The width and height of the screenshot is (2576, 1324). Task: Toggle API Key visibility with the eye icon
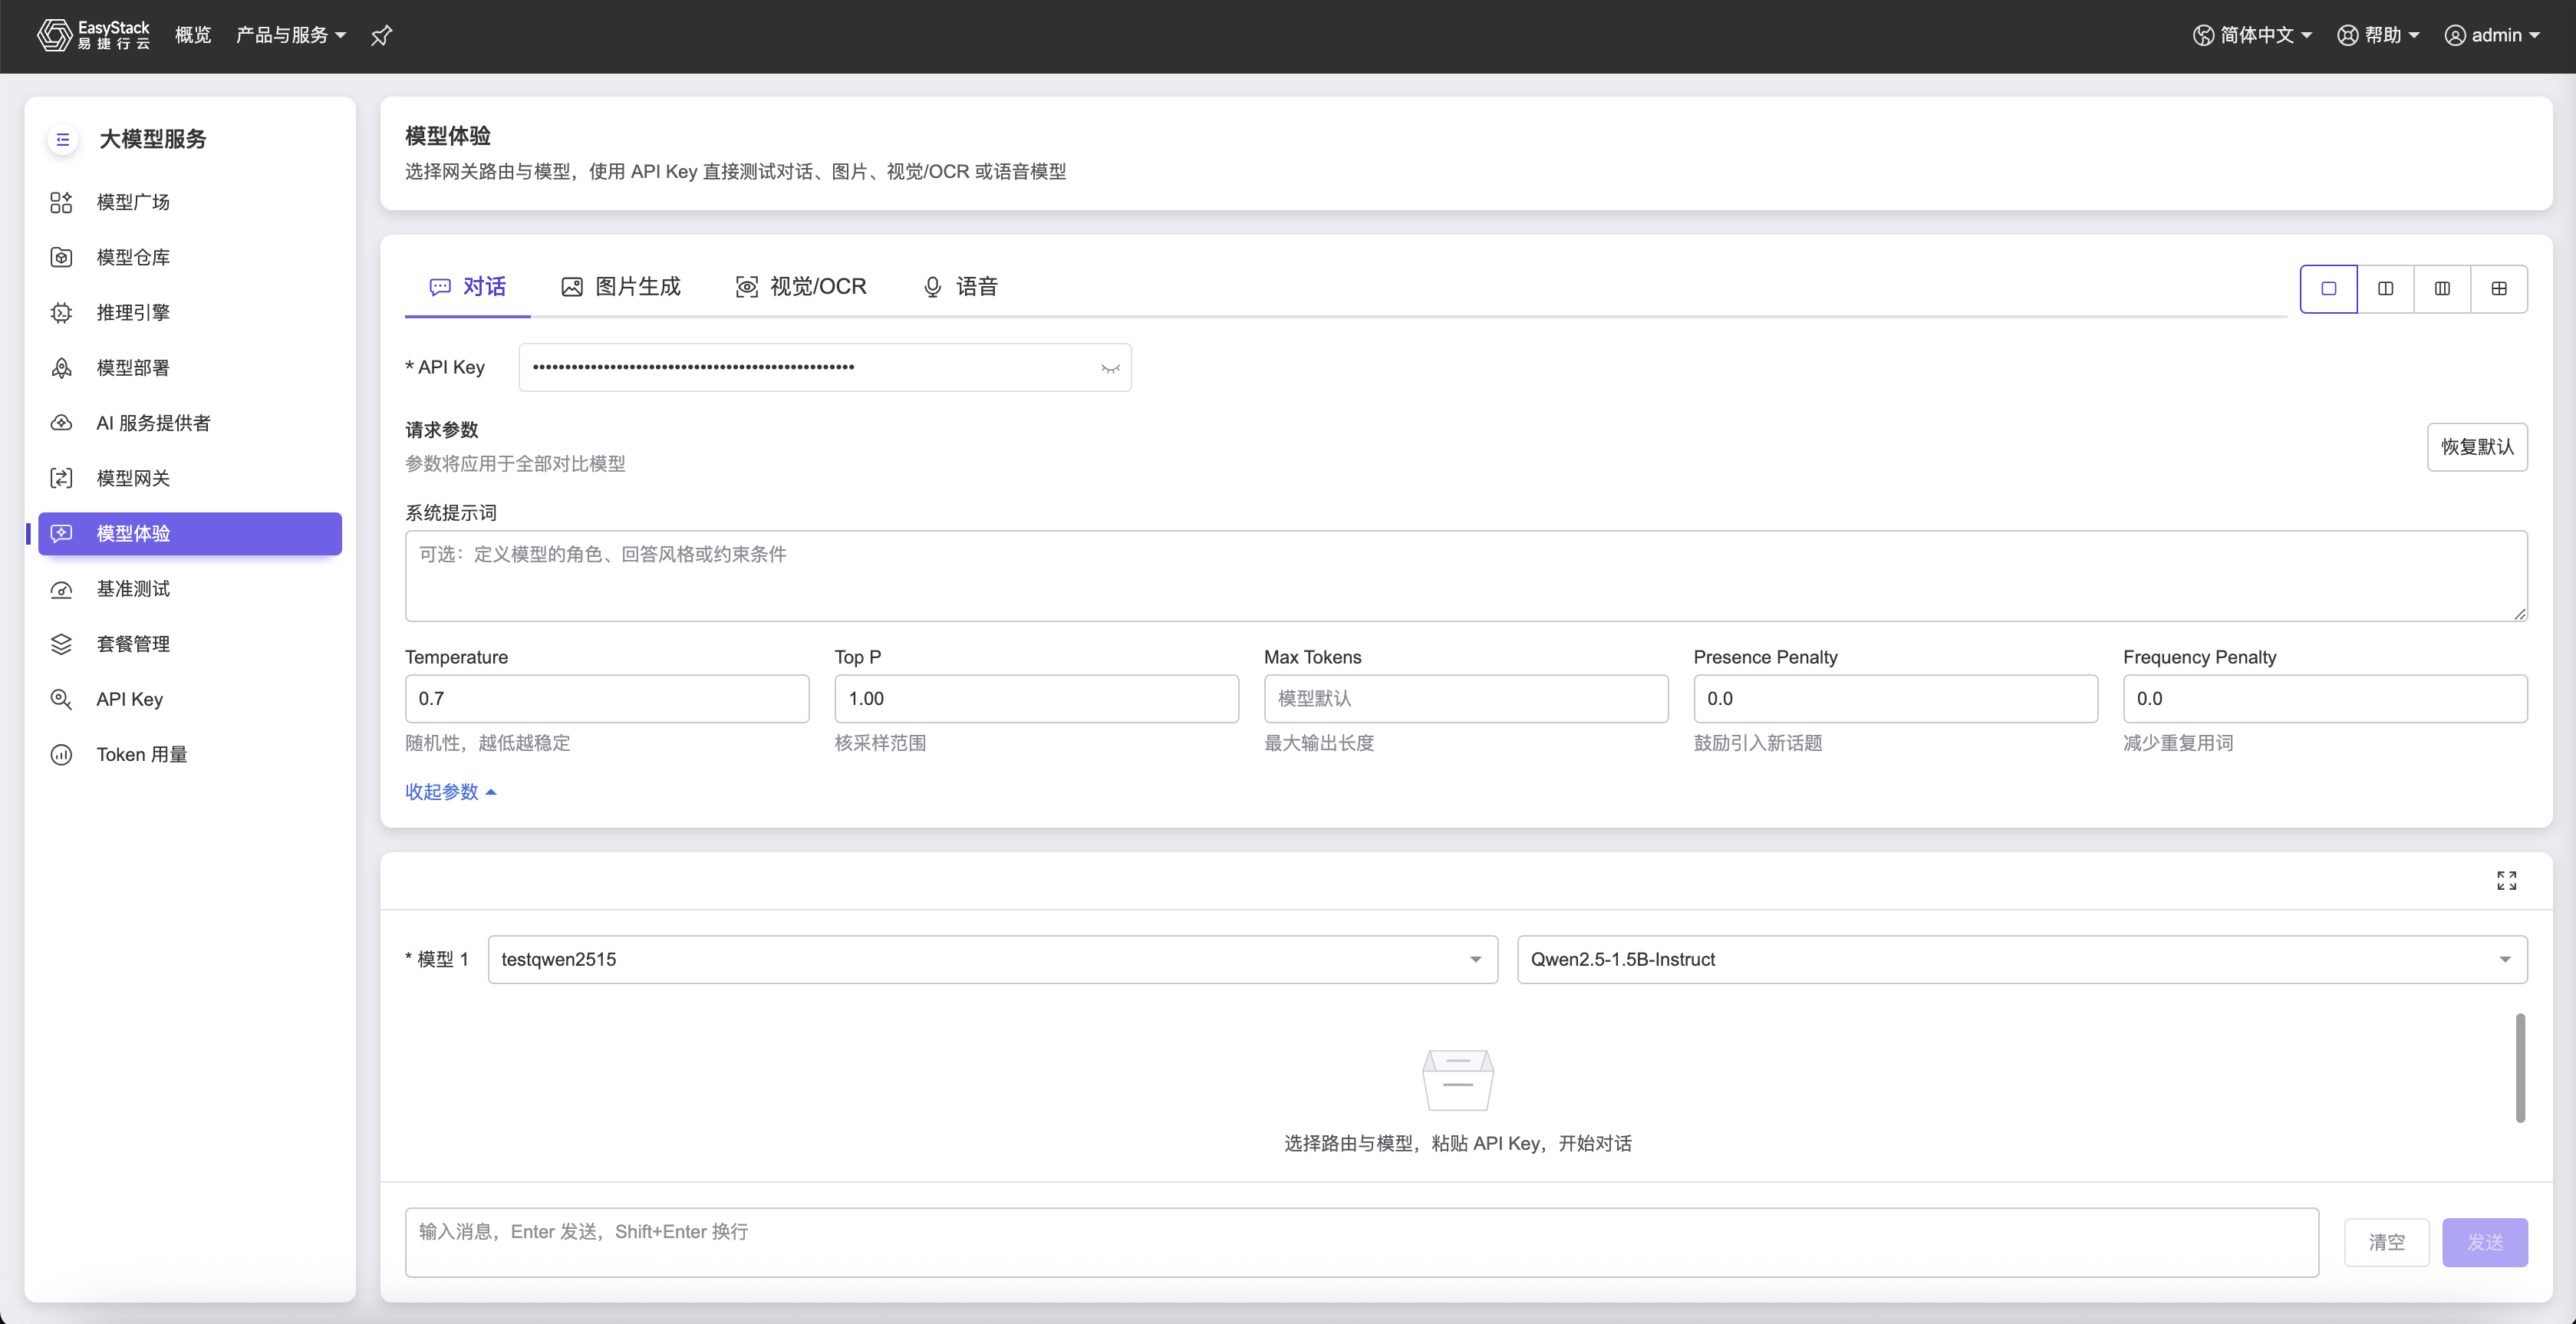pyautogui.click(x=1110, y=368)
